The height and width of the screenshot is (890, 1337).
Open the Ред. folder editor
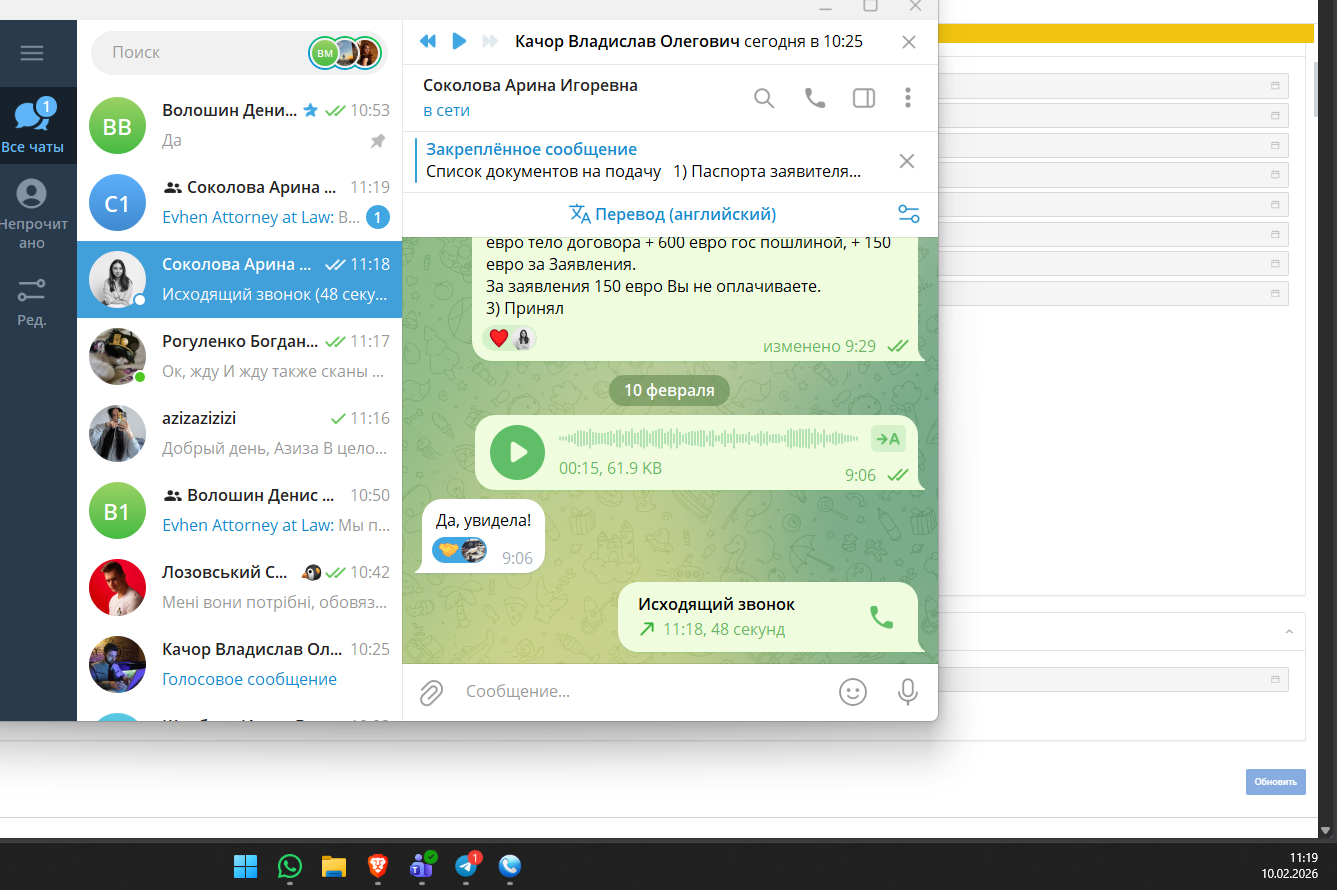(32, 302)
